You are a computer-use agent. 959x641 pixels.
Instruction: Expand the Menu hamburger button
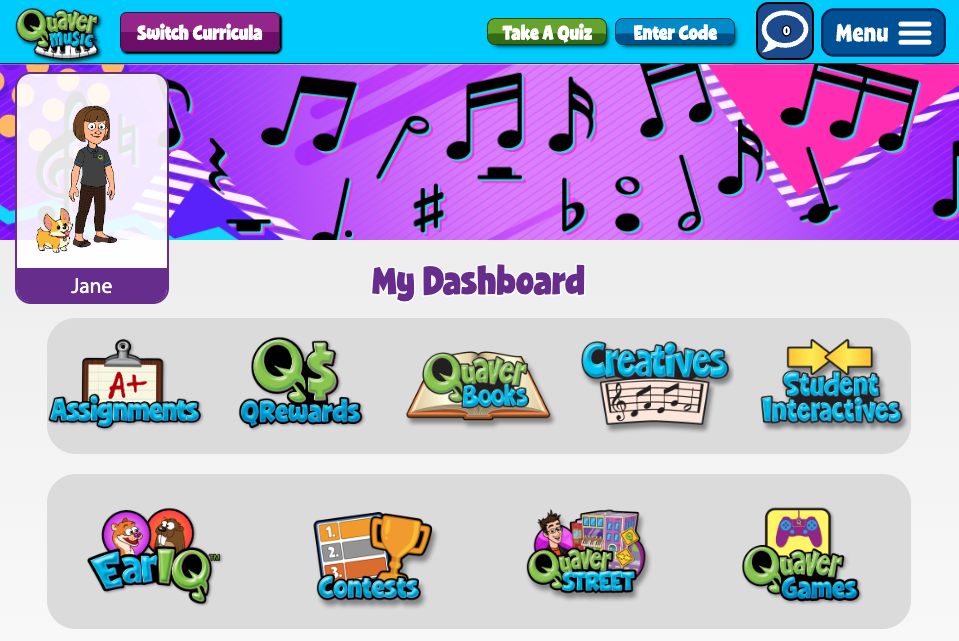tap(883, 32)
